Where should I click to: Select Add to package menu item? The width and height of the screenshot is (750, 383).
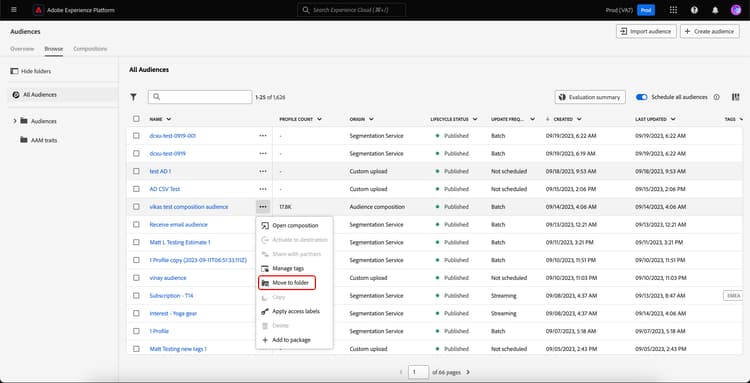(294, 340)
